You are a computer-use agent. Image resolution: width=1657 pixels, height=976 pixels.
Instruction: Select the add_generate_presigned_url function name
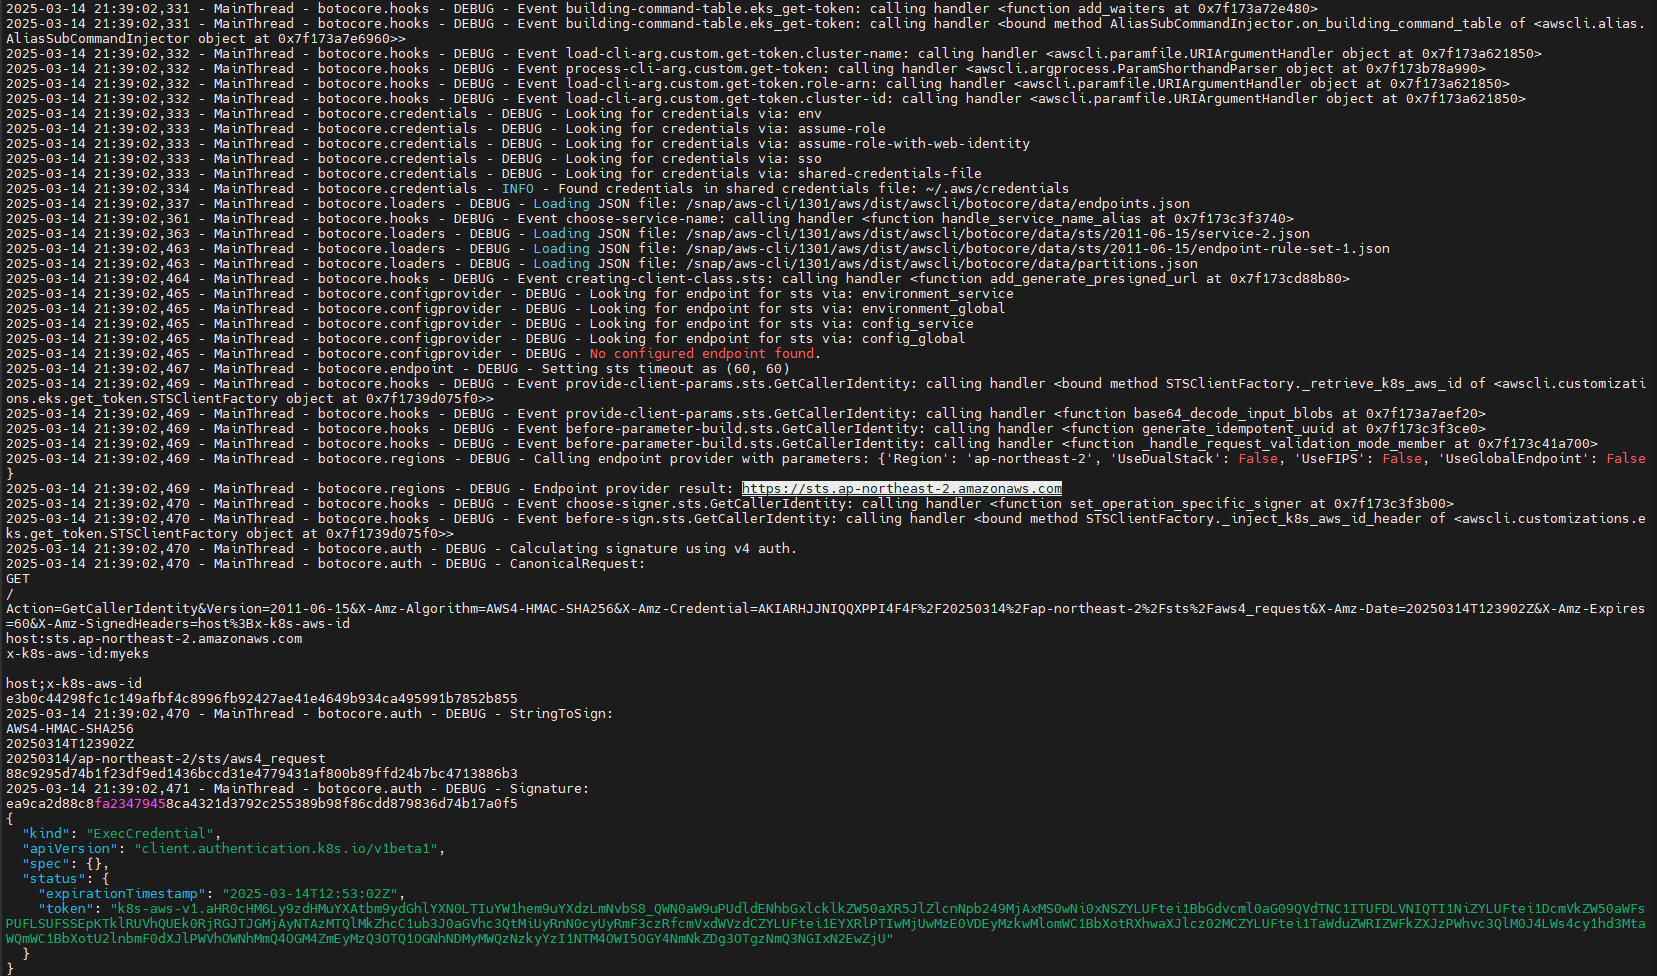click(x=1094, y=278)
